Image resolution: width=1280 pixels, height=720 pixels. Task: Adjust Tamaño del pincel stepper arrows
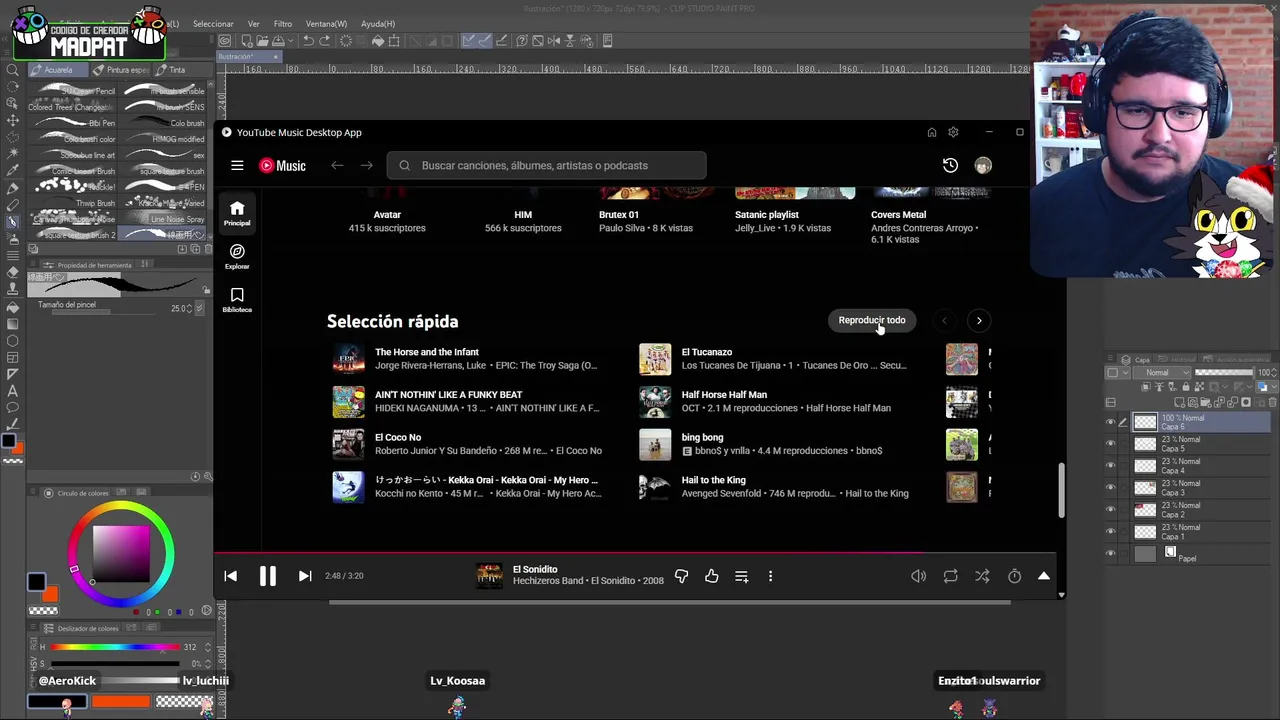pyautogui.click(x=188, y=309)
